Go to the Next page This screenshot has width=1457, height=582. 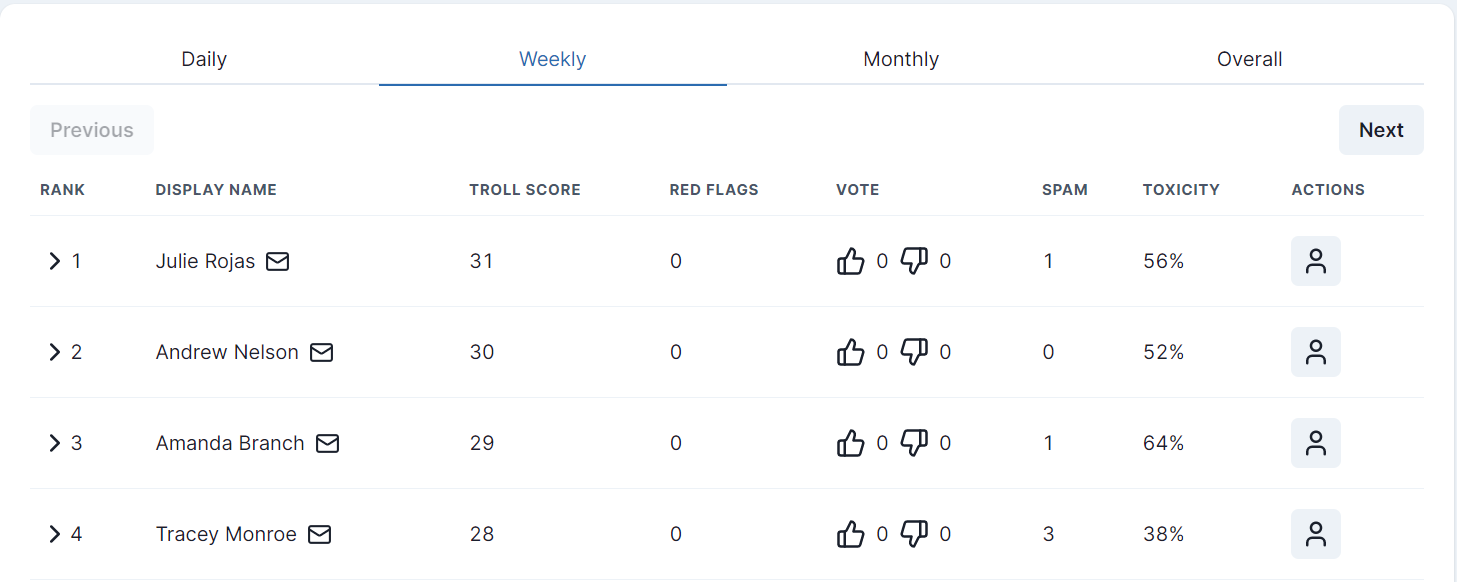pos(1381,130)
